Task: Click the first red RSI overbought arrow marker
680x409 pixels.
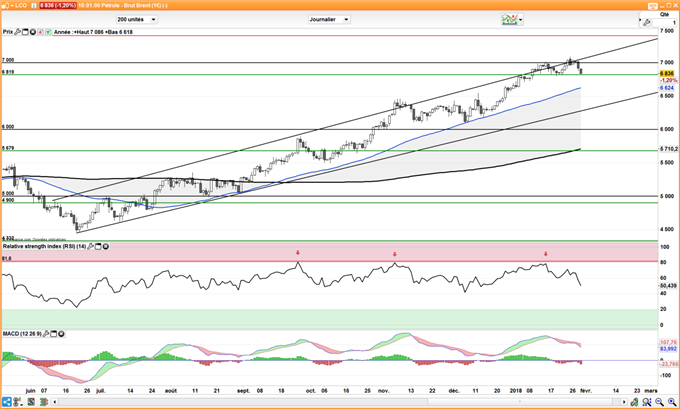Action: point(298,252)
